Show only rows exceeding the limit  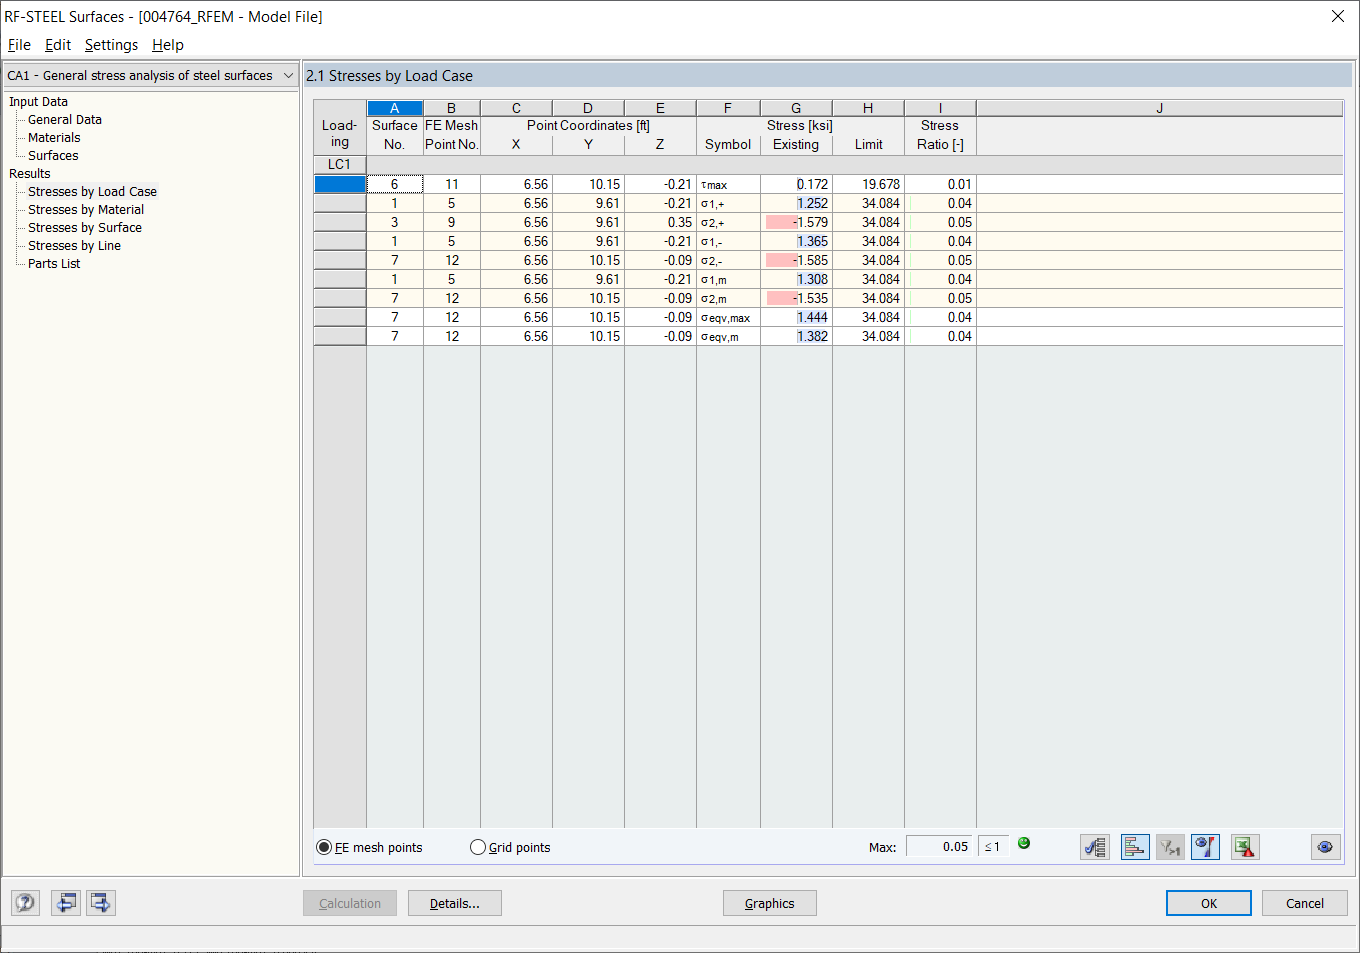(x=1170, y=846)
